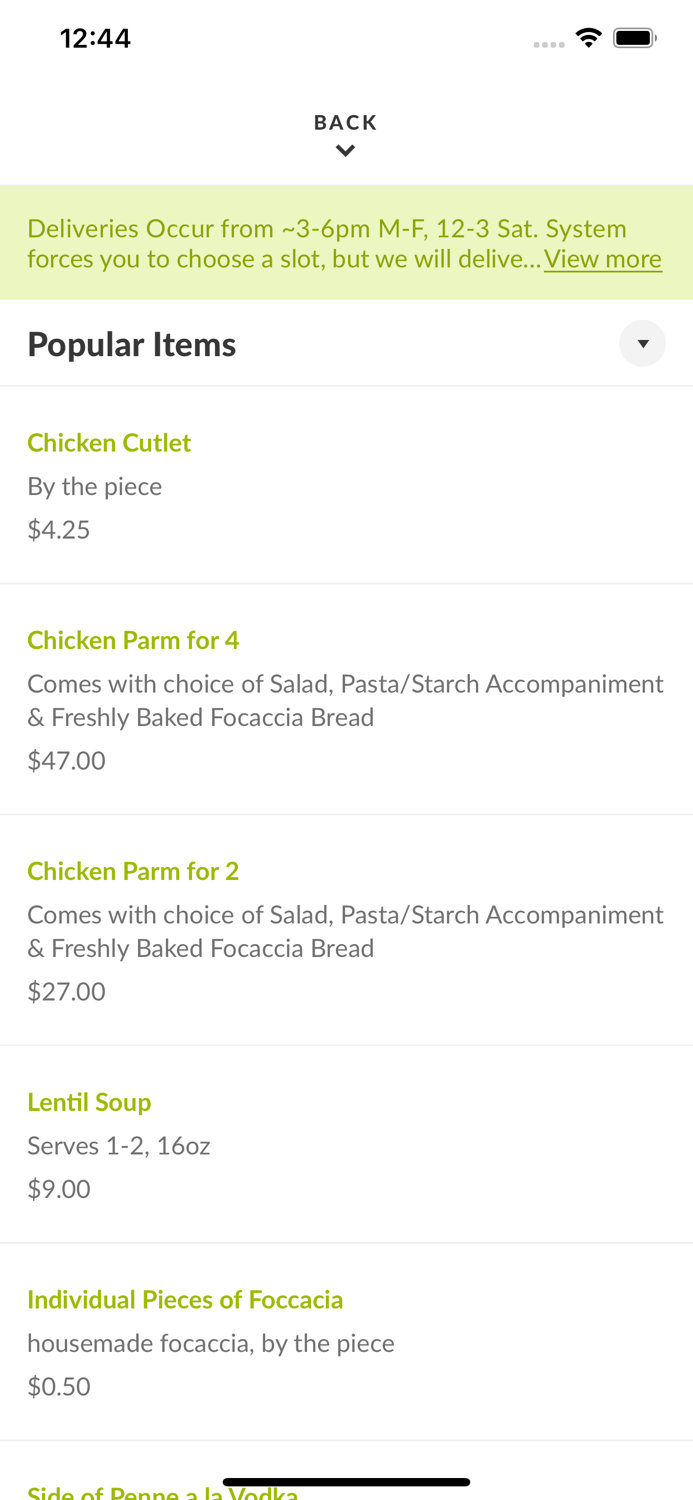Tap the green delivery notice banner

pos(346,242)
